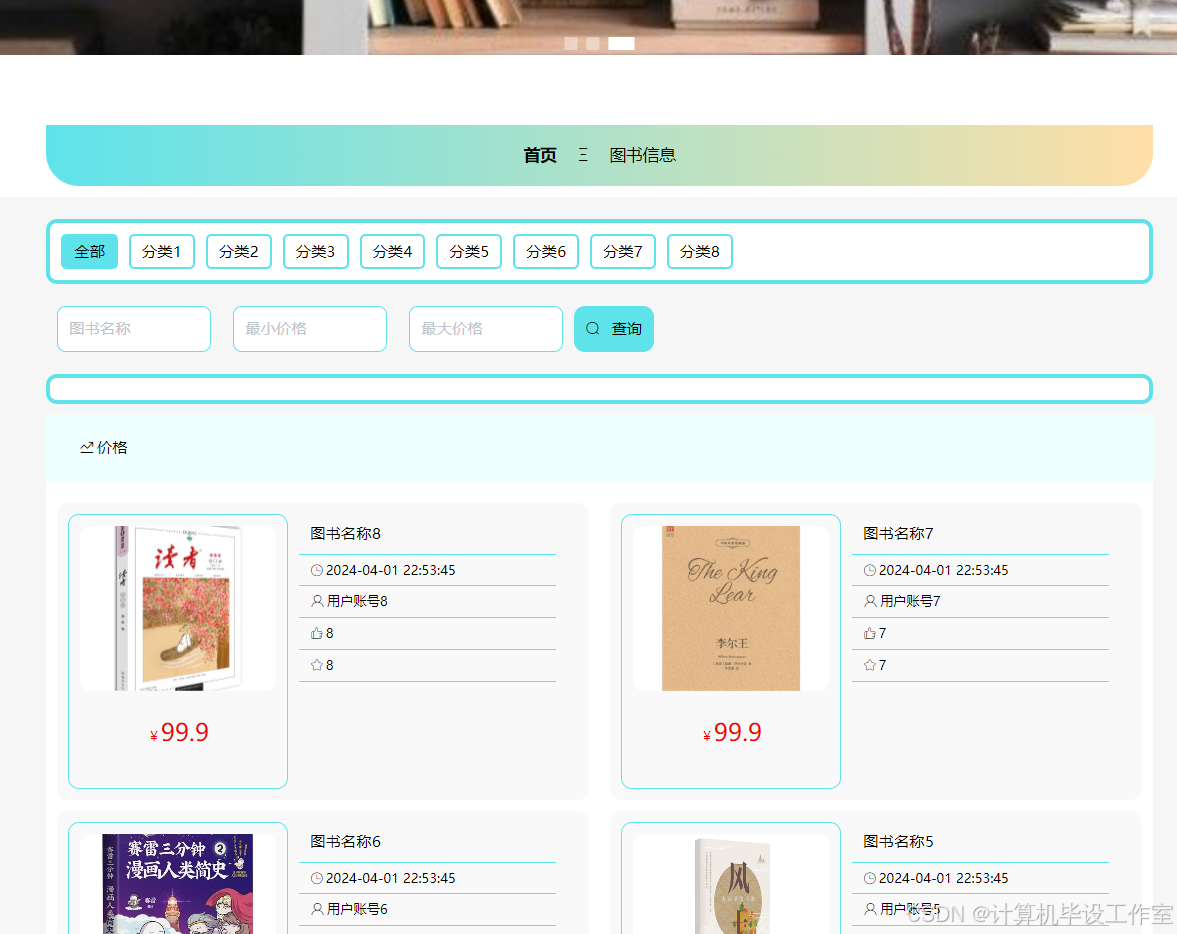Click the 查询 search button
The width and height of the screenshot is (1177, 934).
coord(614,329)
